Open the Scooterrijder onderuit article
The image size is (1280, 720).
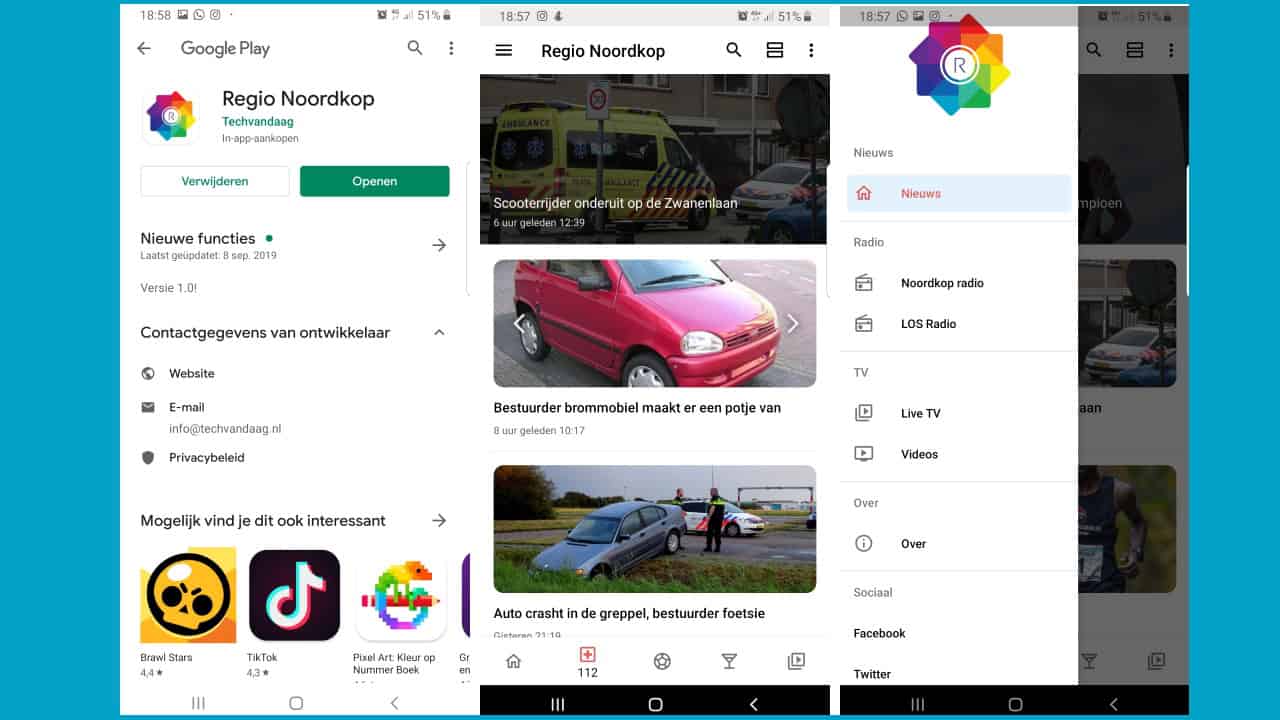tap(655, 159)
